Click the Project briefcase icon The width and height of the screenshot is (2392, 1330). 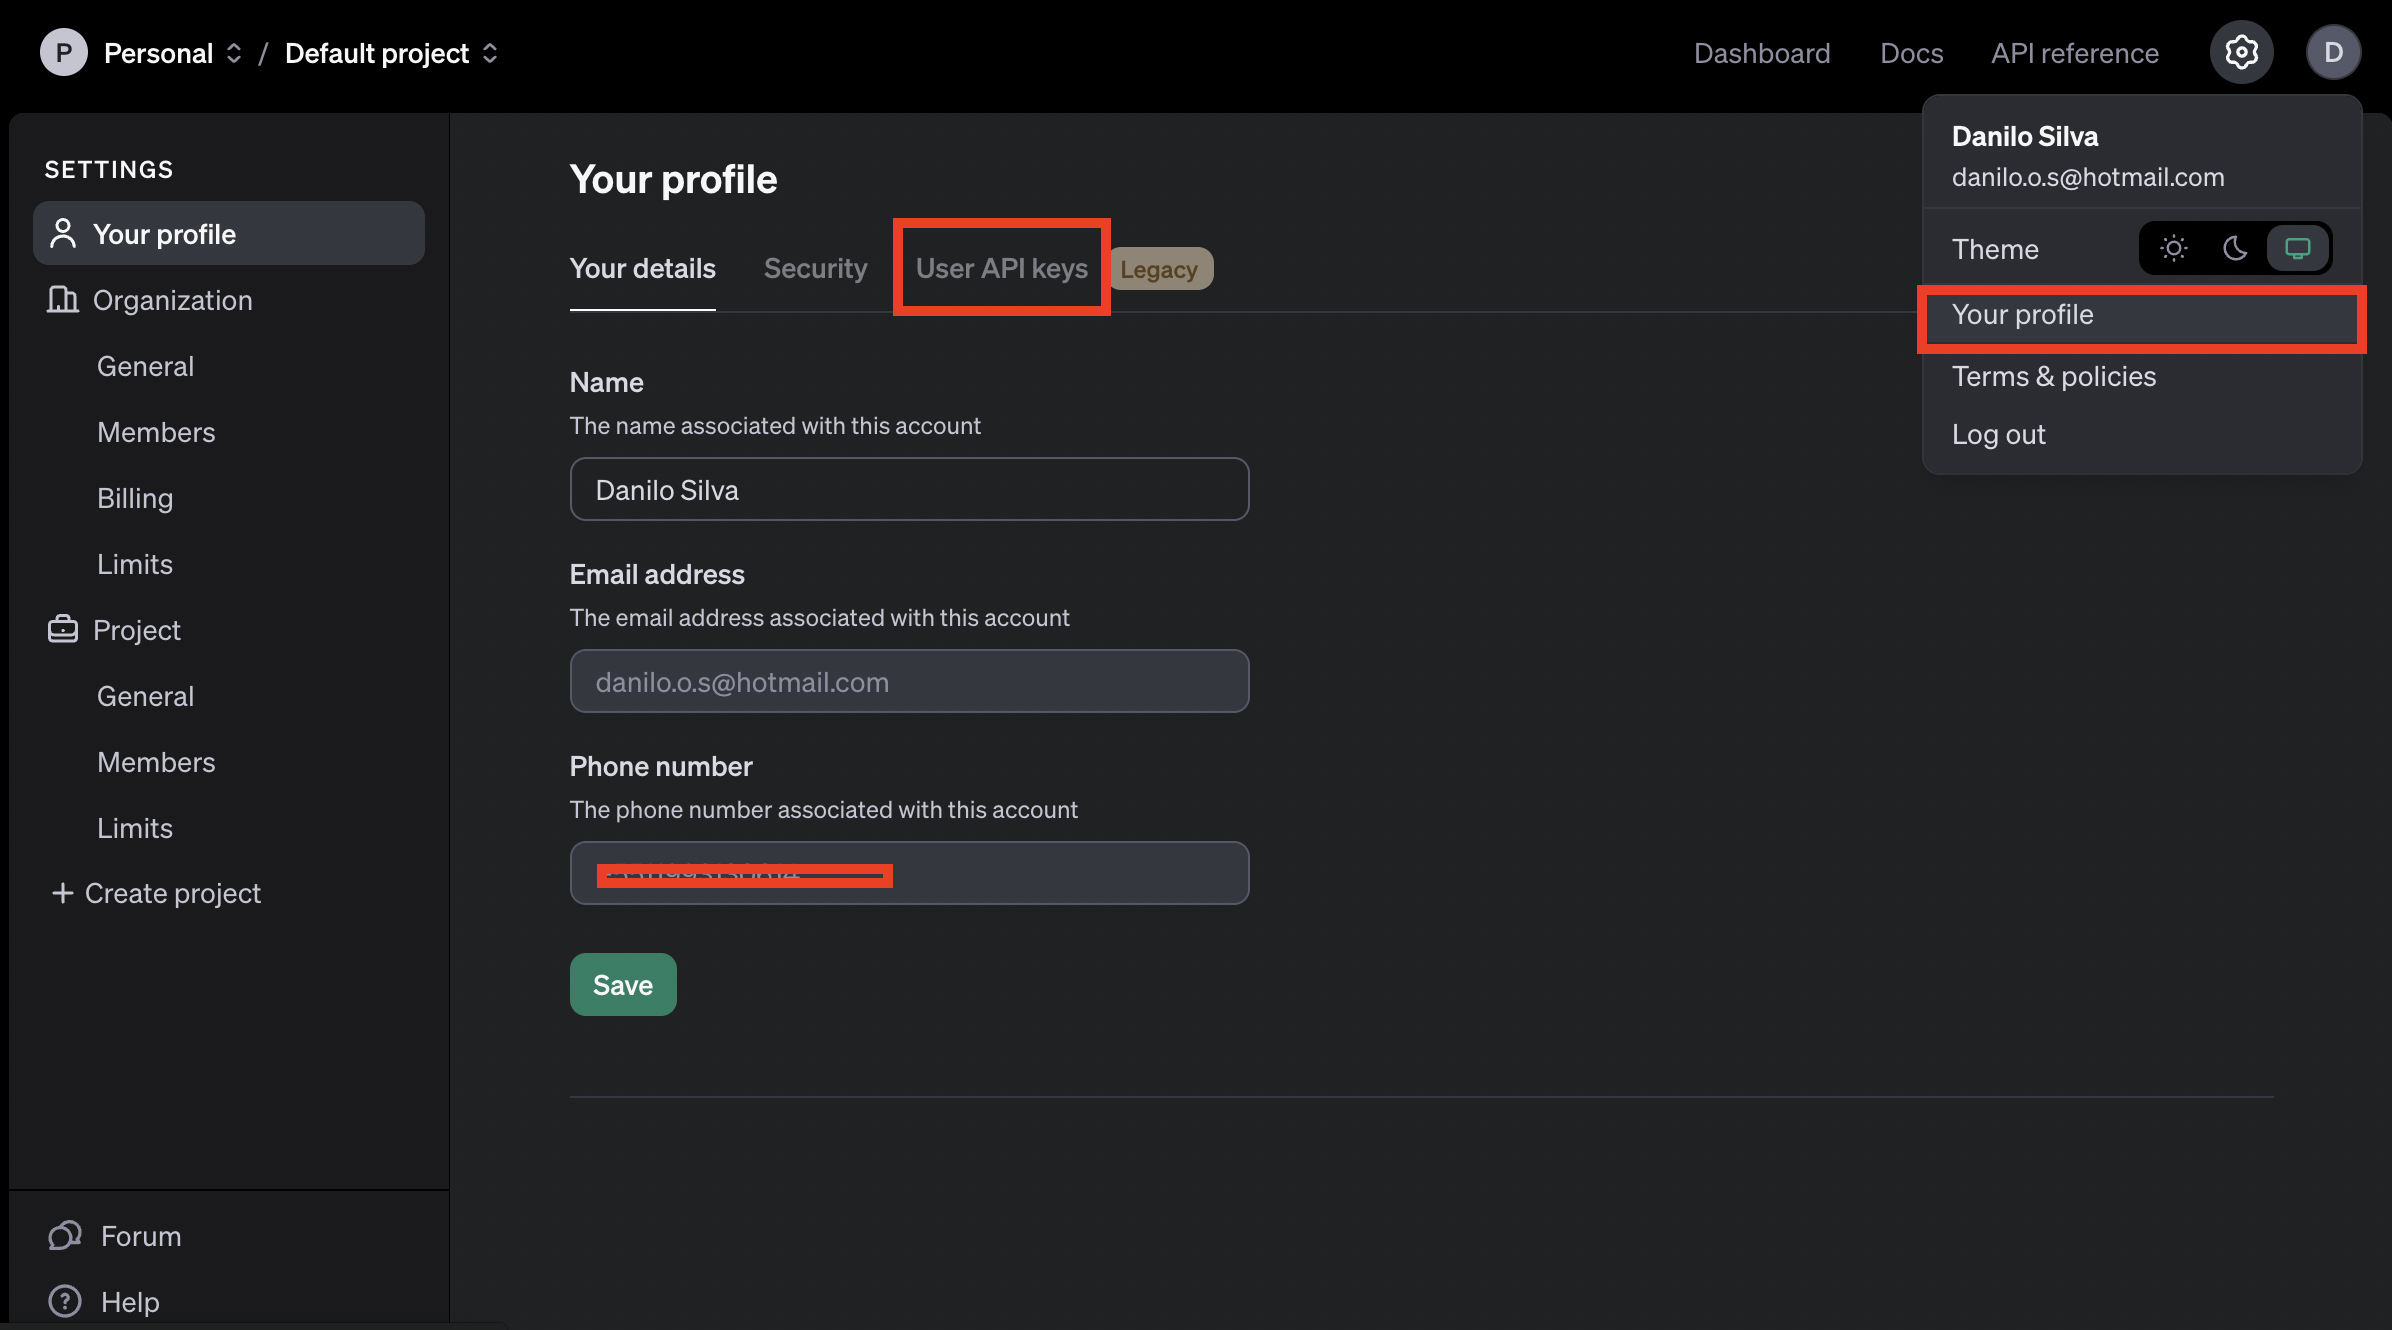pyautogui.click(x=62, y=629)
